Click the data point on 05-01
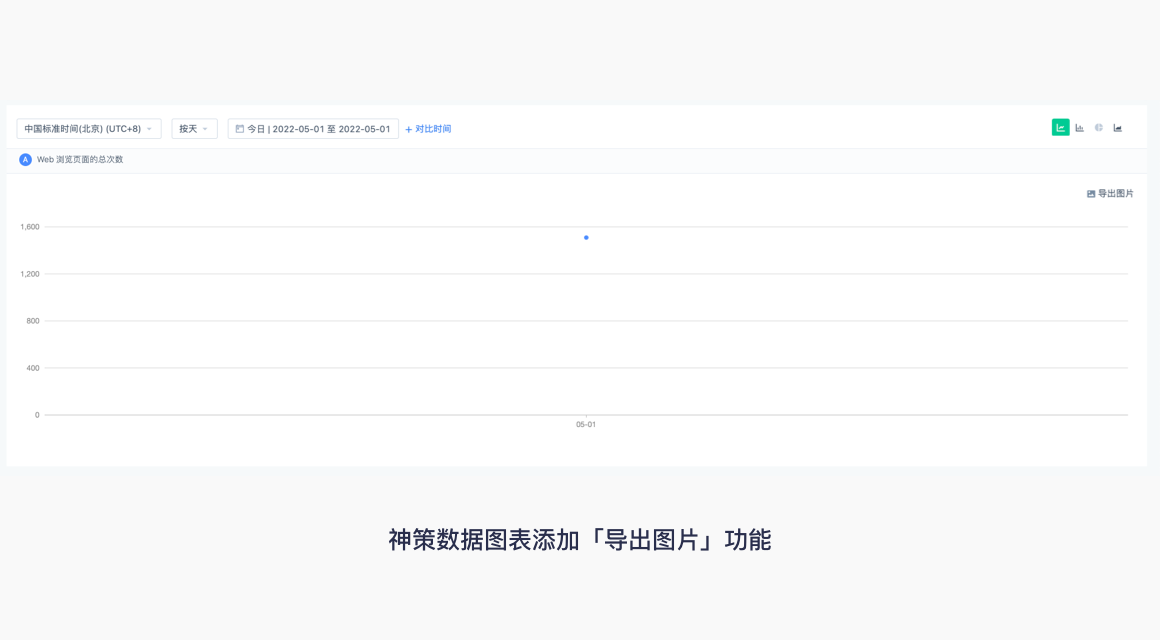This screenshot has height=640, width=1160. point(586,238)
